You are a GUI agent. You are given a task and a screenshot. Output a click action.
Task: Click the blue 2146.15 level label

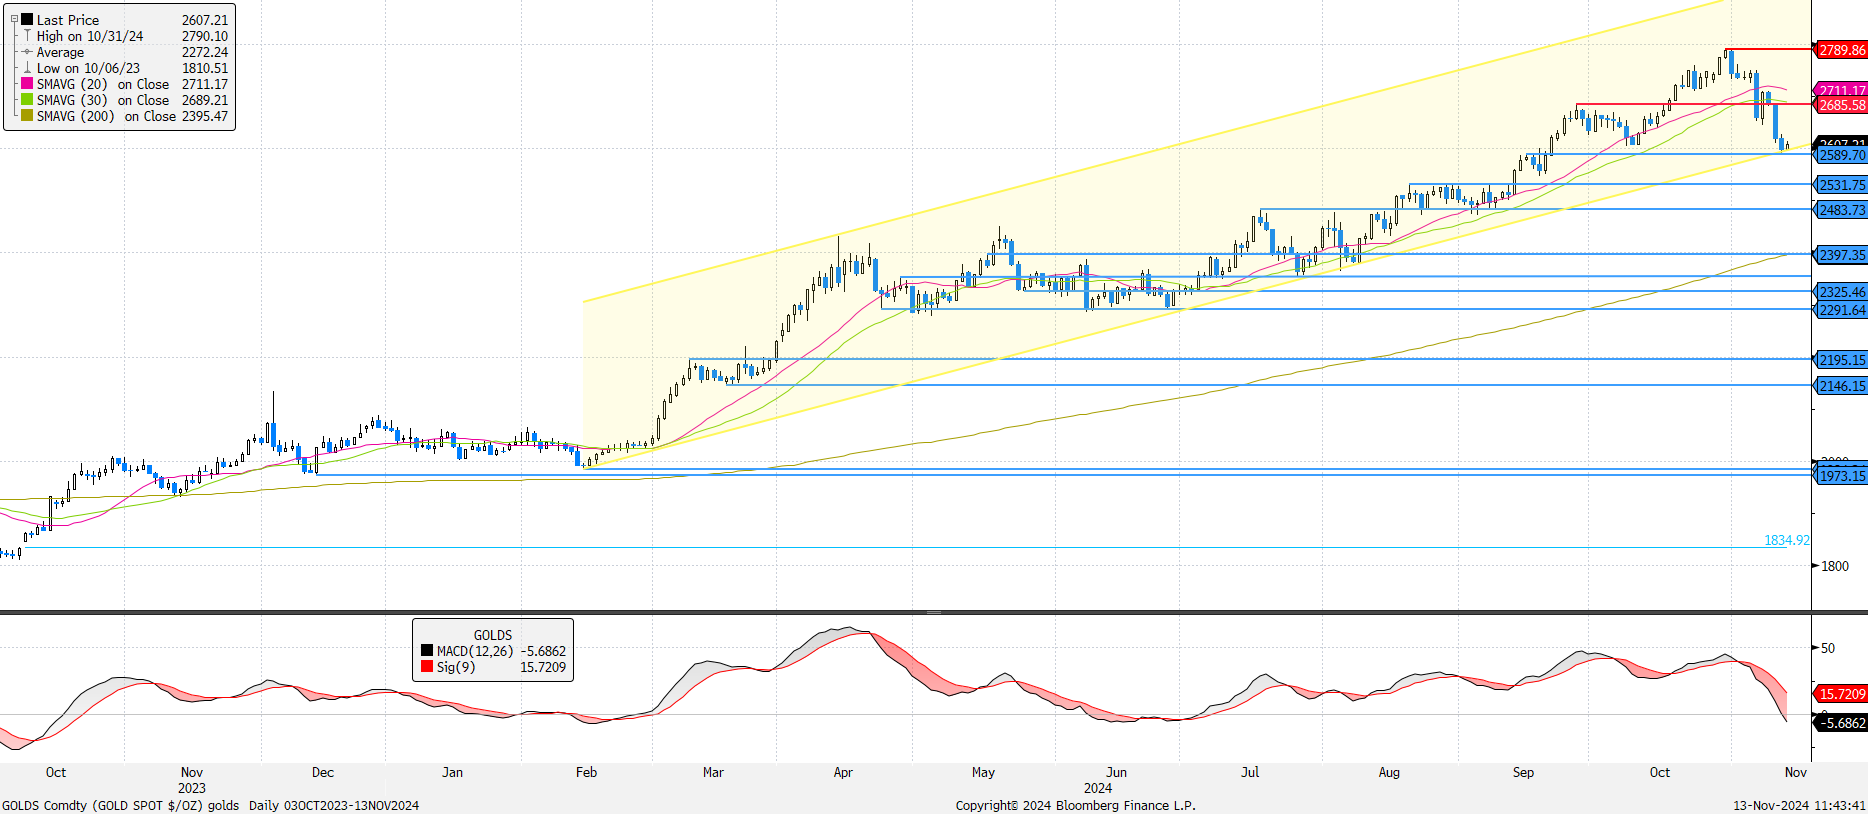click(x=1841, y=386)
